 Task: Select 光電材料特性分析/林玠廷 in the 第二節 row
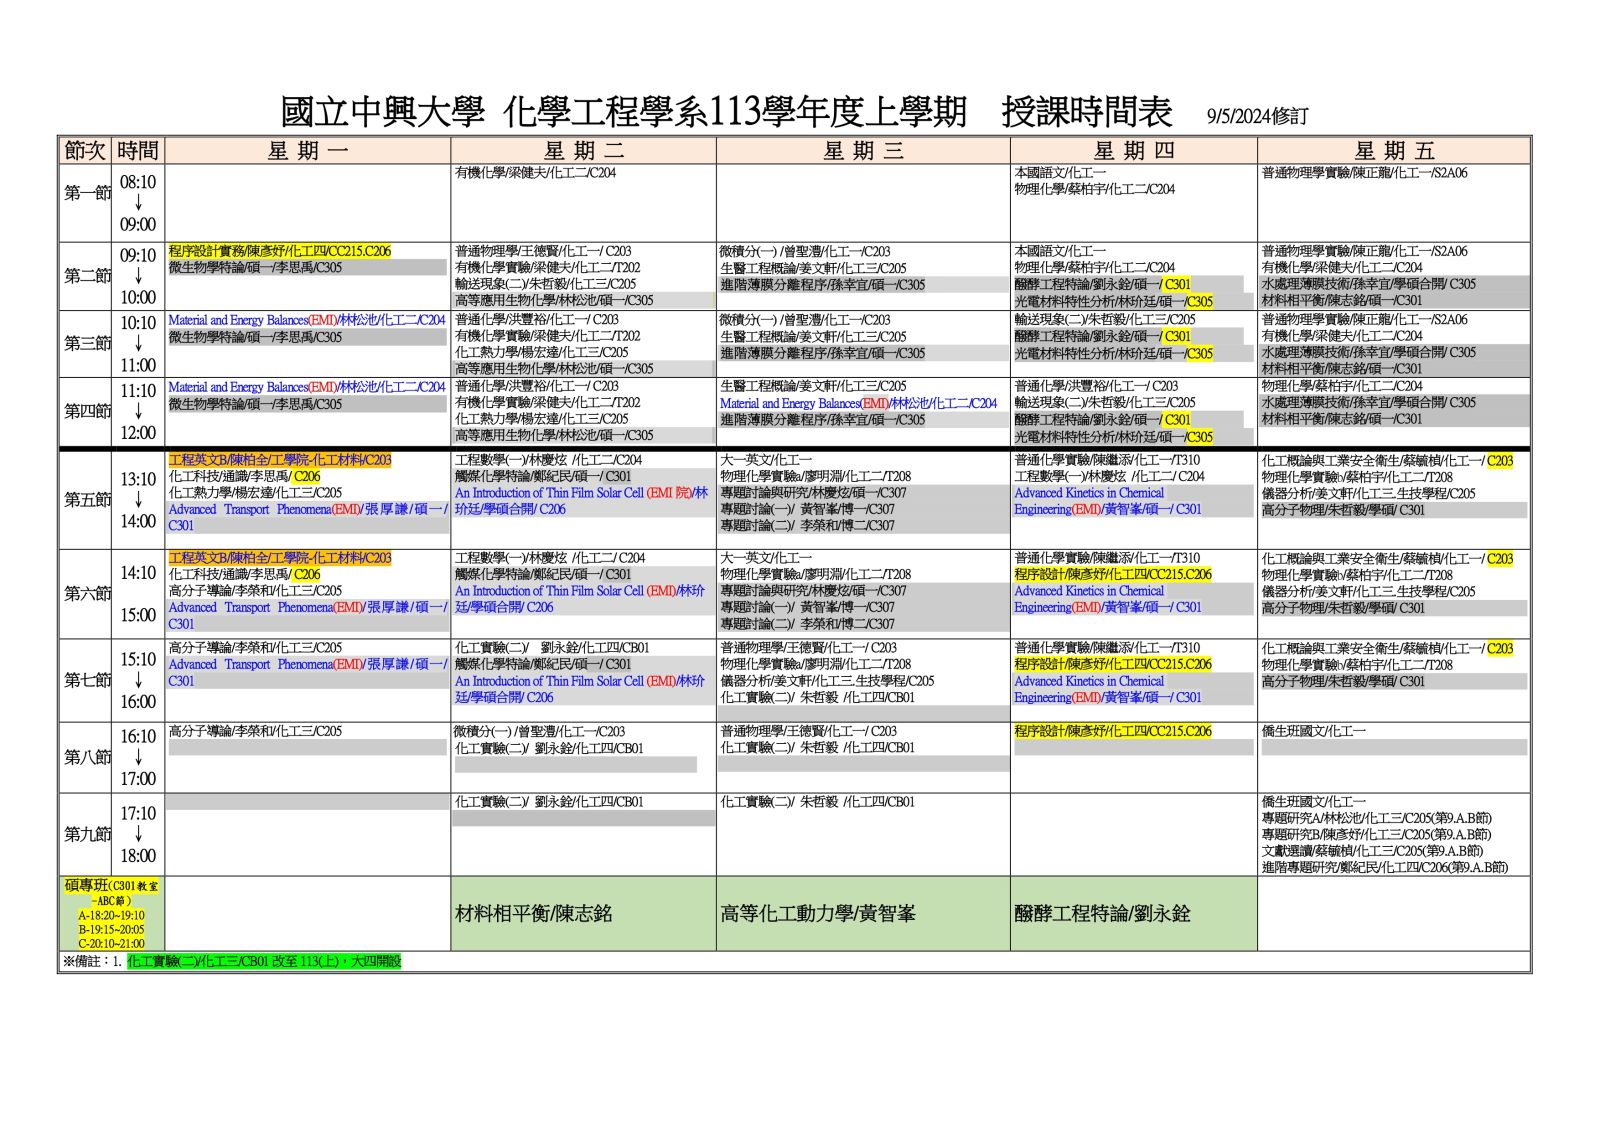(x=1113, y=301)
